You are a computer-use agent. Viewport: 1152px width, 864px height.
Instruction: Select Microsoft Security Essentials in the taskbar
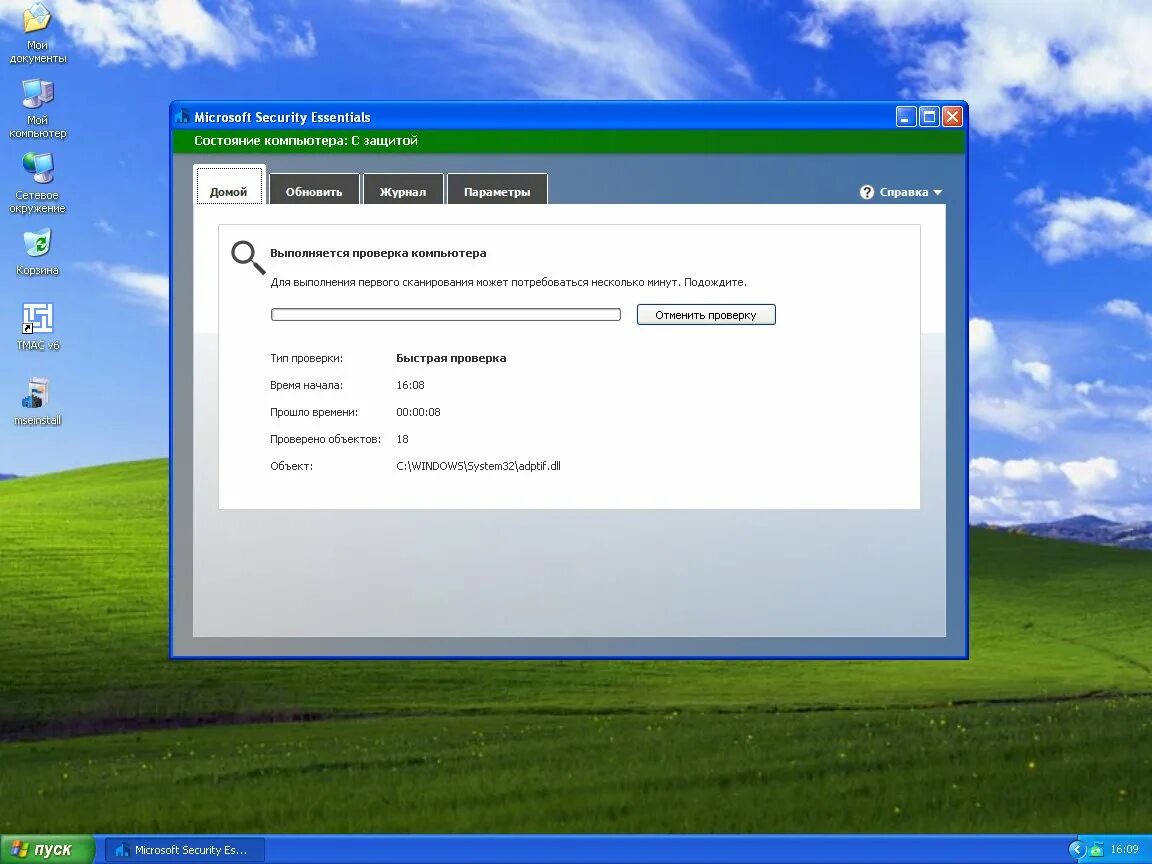coord(185,849)
